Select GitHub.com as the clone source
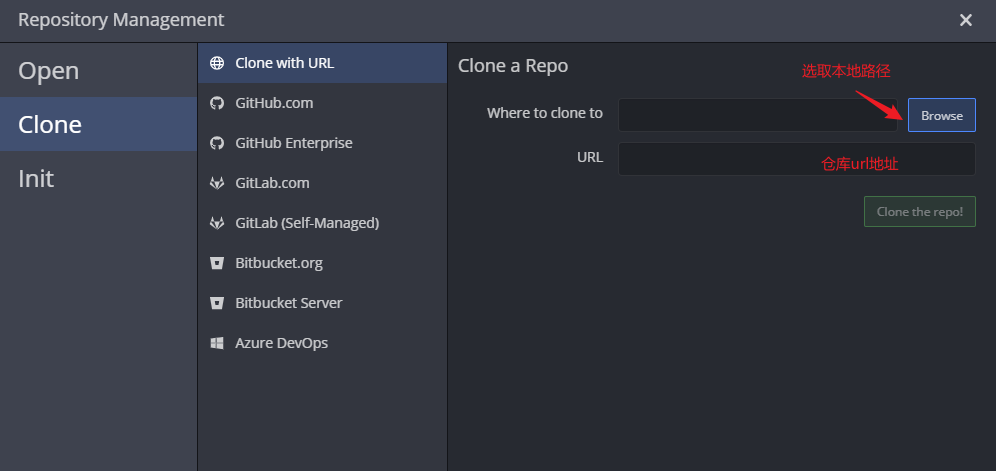 (323, 103)
